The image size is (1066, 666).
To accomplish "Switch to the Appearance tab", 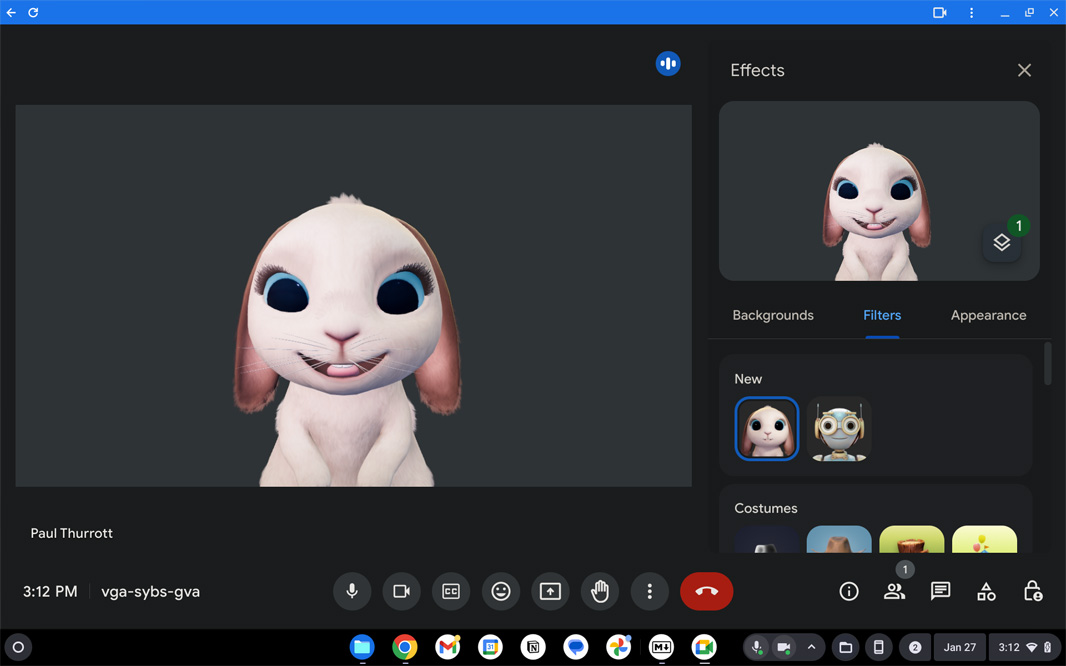I will click(988, 315).
